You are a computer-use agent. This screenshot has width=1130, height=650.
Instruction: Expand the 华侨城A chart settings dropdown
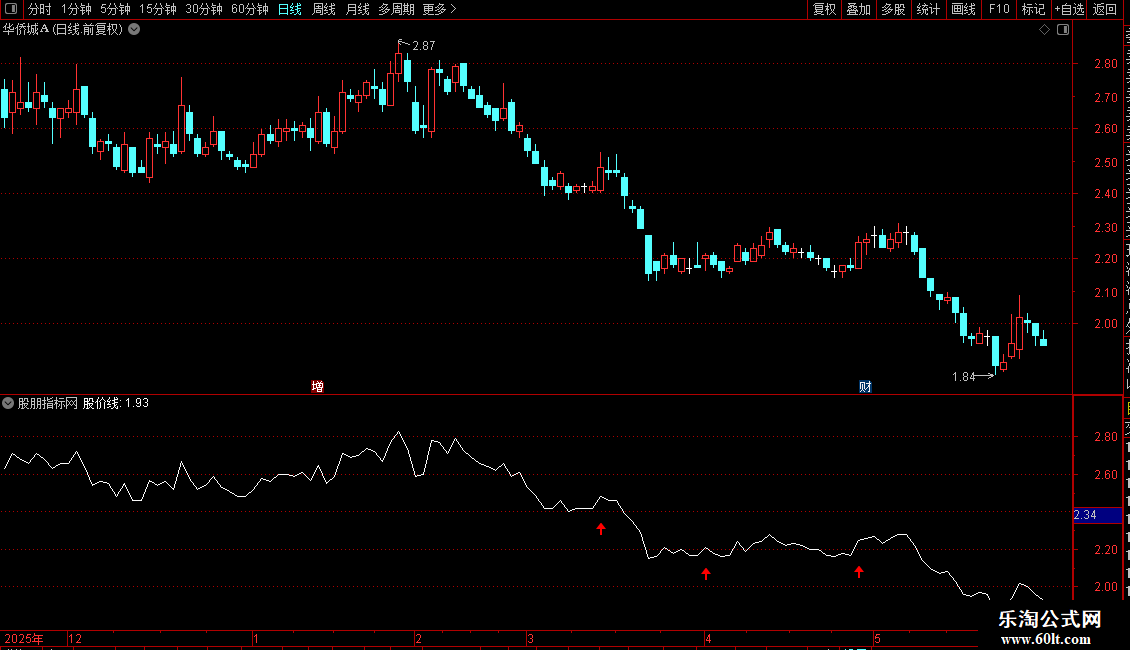[134, 30]
